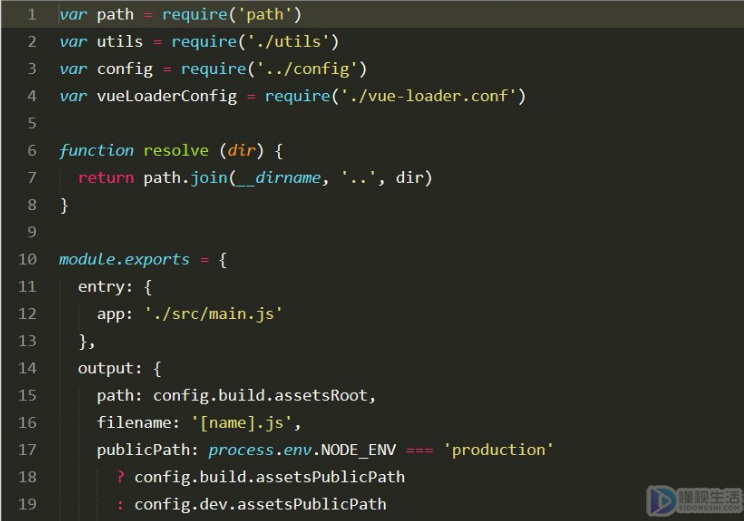
Task: Click the config variable name on line 3
Action: (x=125, y=69)
